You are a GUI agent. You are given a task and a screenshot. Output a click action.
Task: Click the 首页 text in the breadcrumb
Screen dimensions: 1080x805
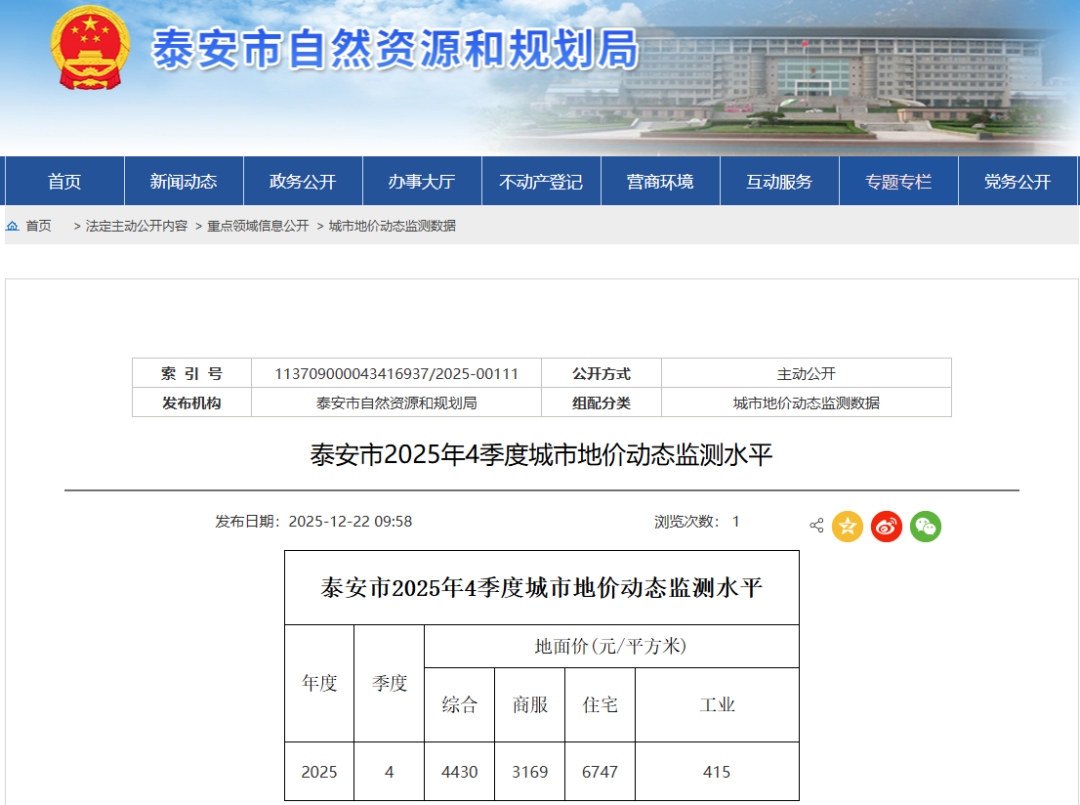[39, 226]
